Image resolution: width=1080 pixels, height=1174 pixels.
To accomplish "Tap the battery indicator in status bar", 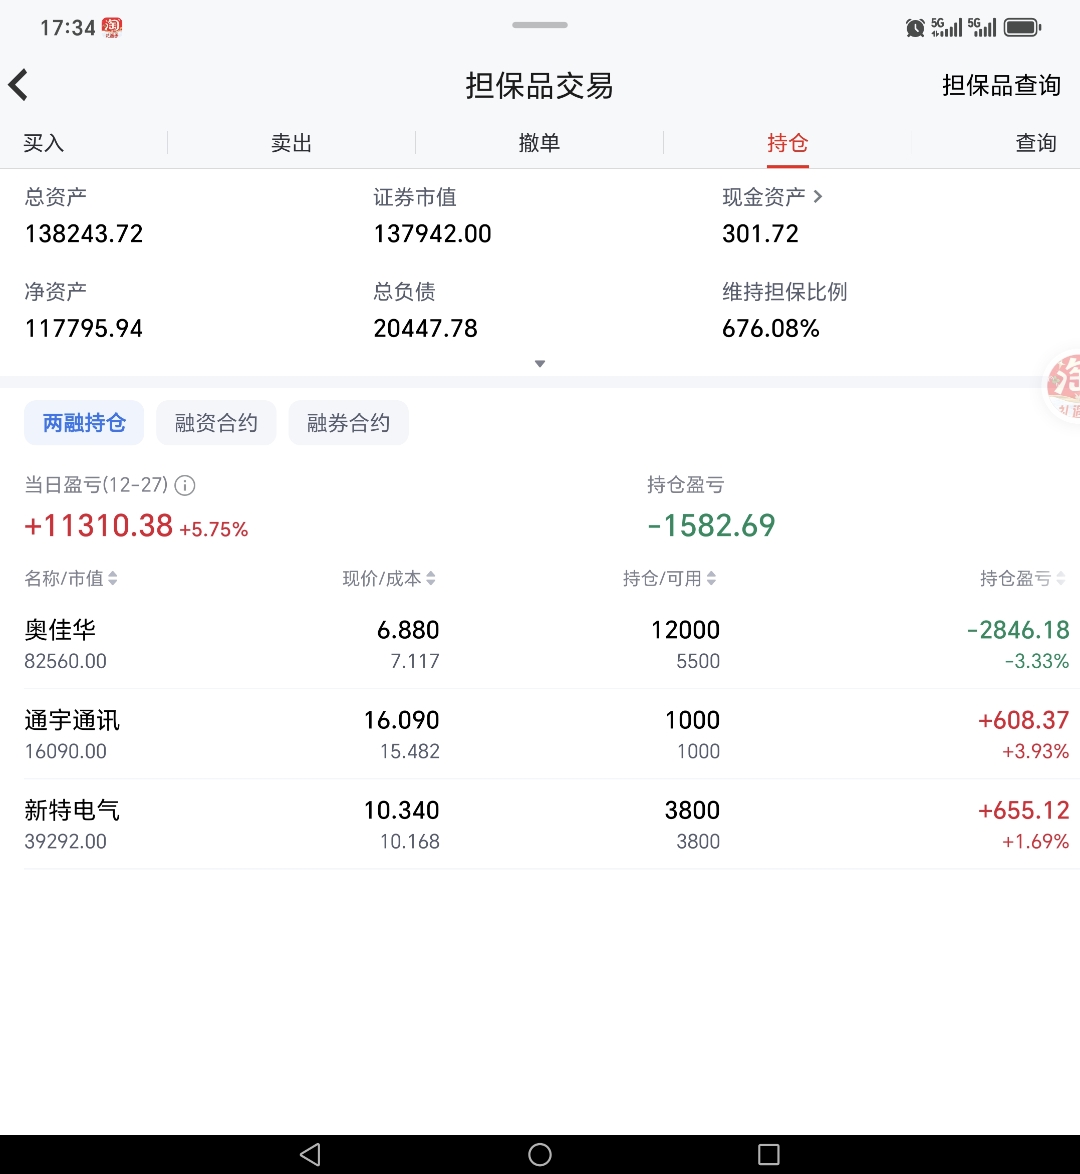I will click(x=1022, y=27).
